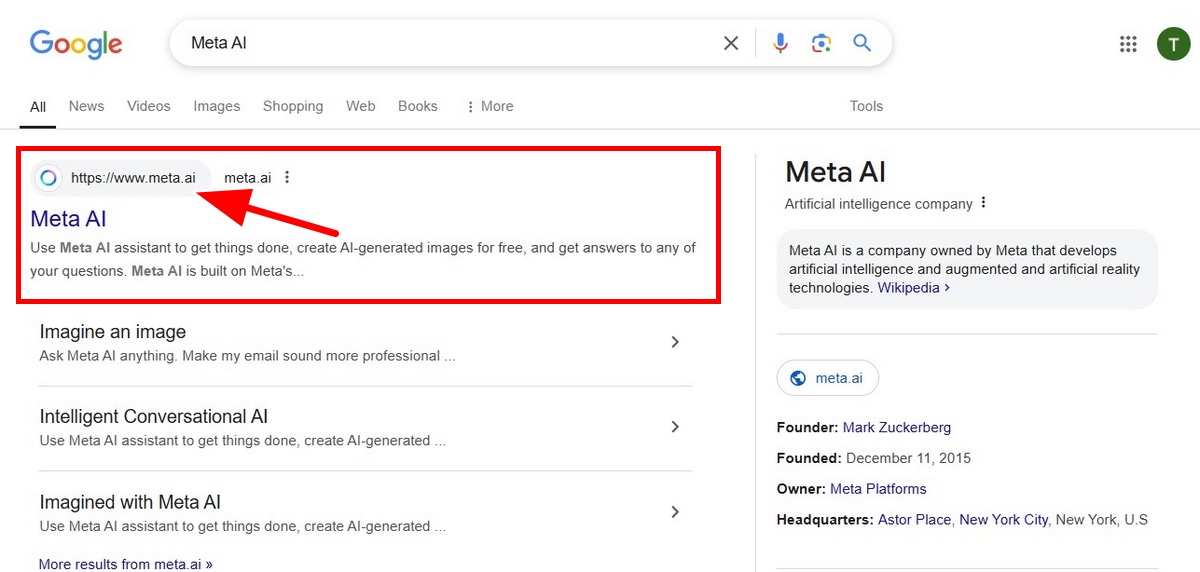Click the globe icon on meta.ai chip
1200x572 pixels.
(798, 378)
